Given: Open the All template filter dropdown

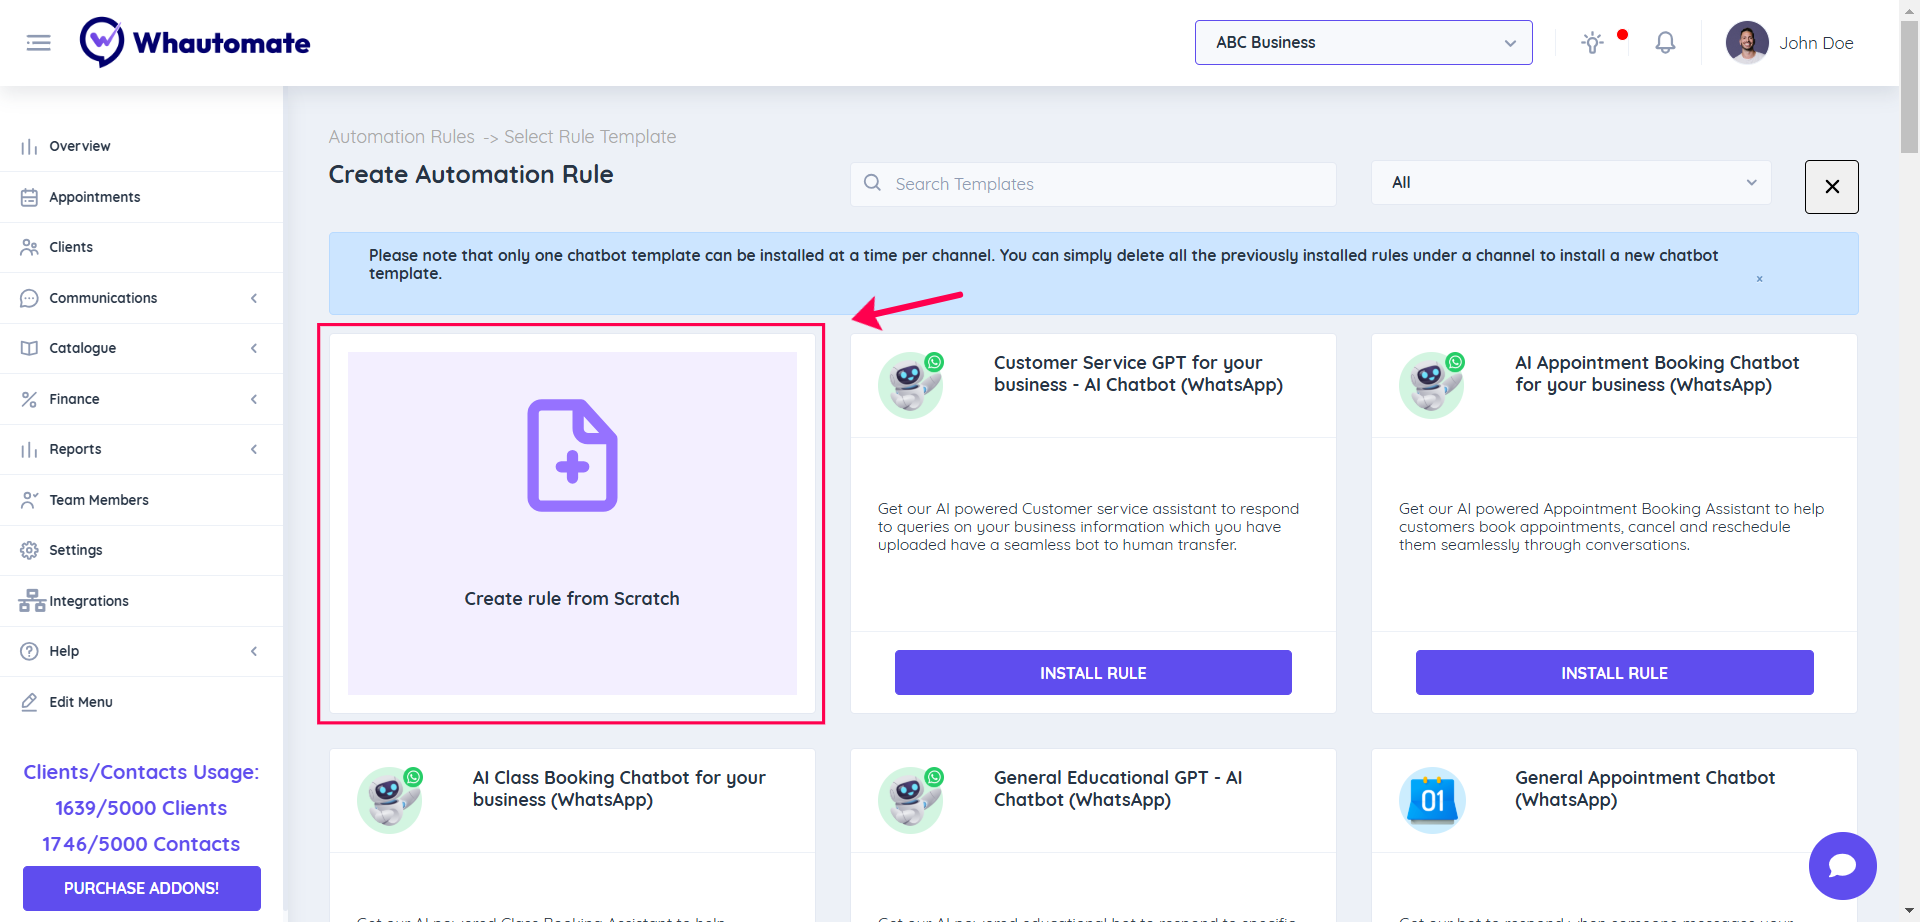Looking at the screenshot, I should (1570, 183).
